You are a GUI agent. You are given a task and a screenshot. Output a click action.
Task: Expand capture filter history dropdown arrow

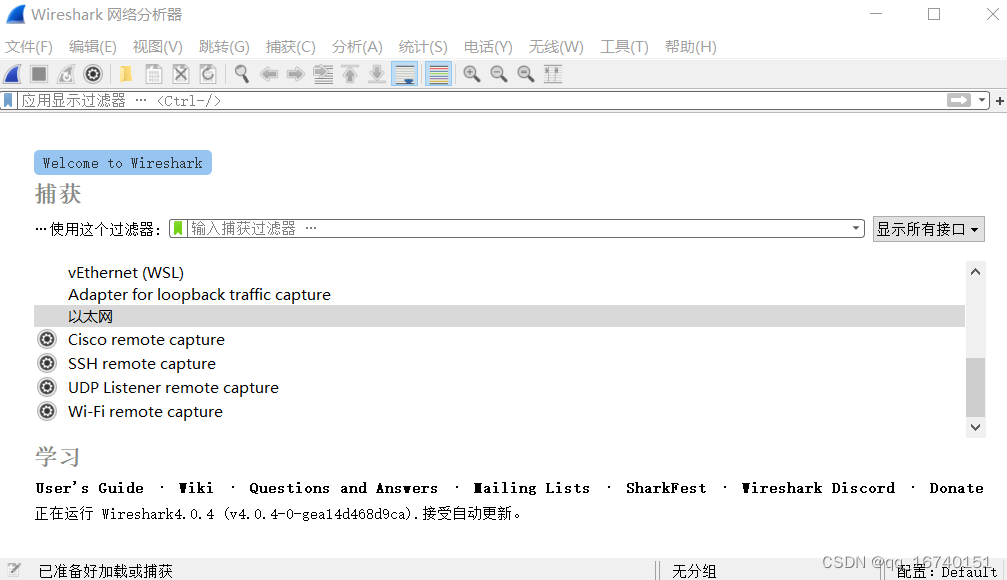[855, 229]
